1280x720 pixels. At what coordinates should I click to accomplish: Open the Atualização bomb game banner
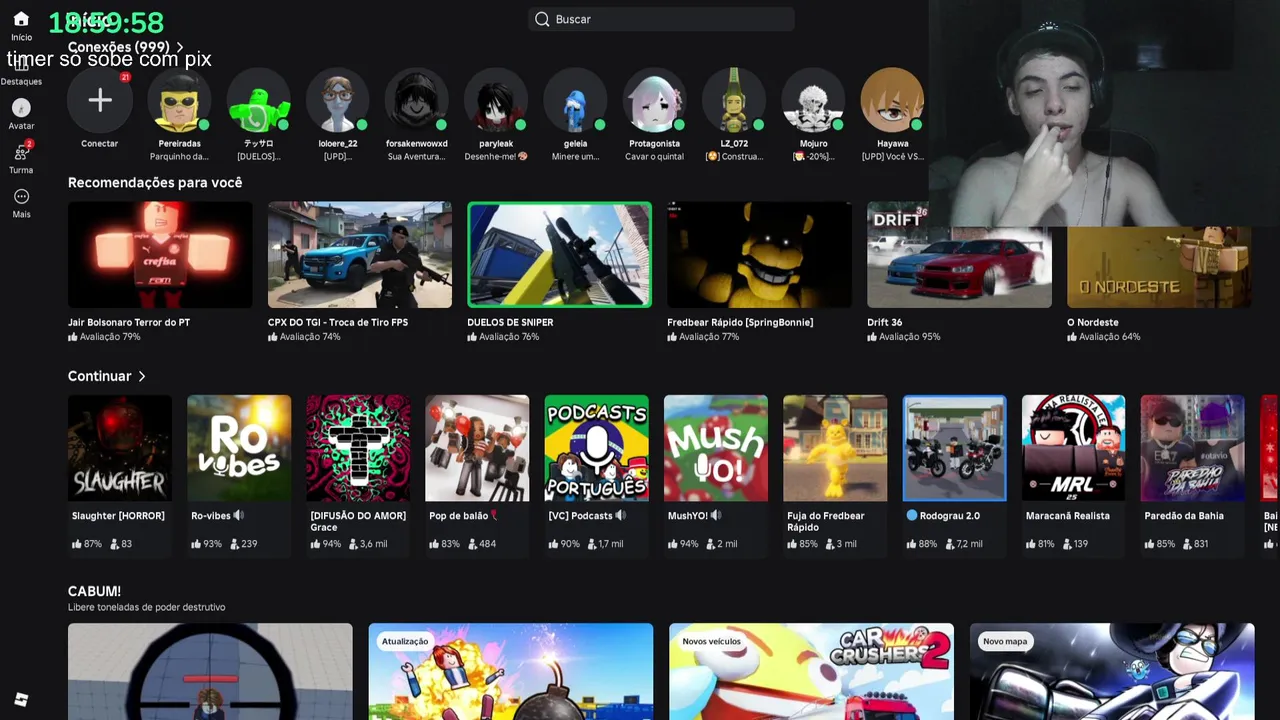point(511,671)
